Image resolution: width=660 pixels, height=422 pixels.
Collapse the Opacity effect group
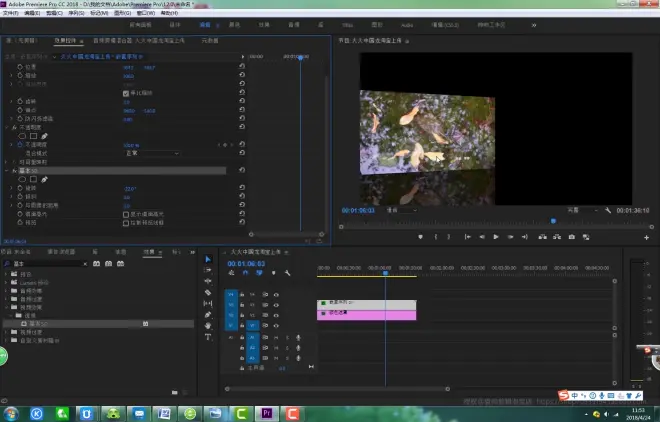coord(7,127)
